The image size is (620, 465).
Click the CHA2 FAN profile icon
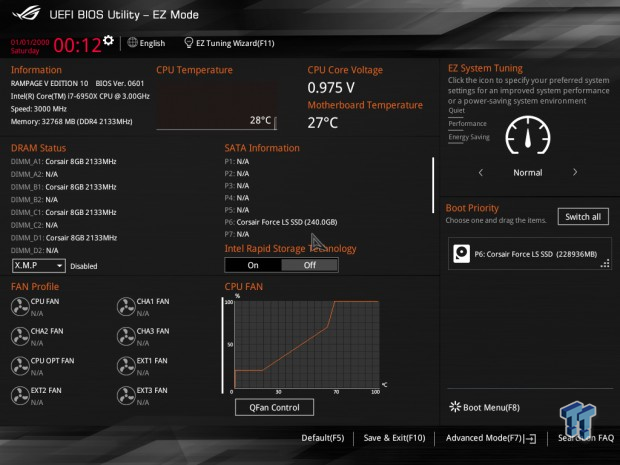pos(20,336)
